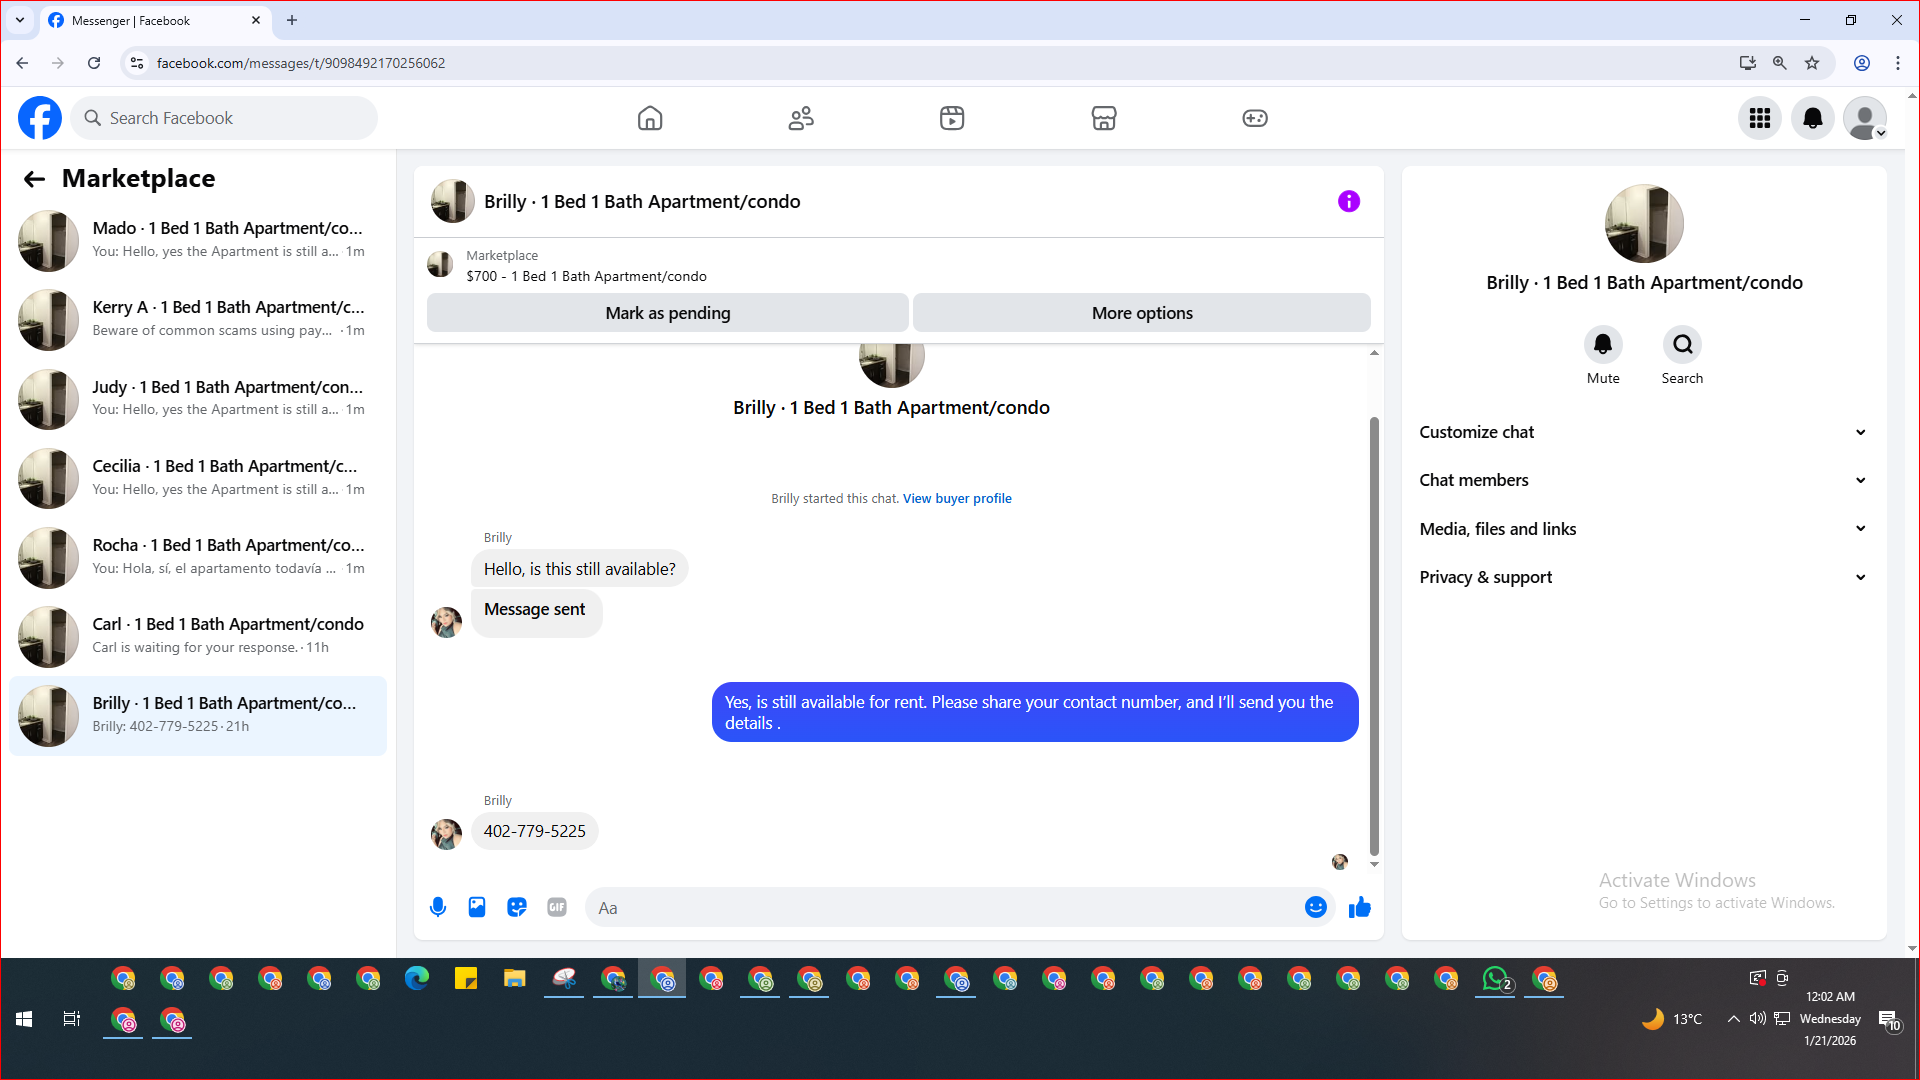Click the blue 'Yes, is still available' reply
Viewport: 1920px width, 1080px height.
[1035, 712]
